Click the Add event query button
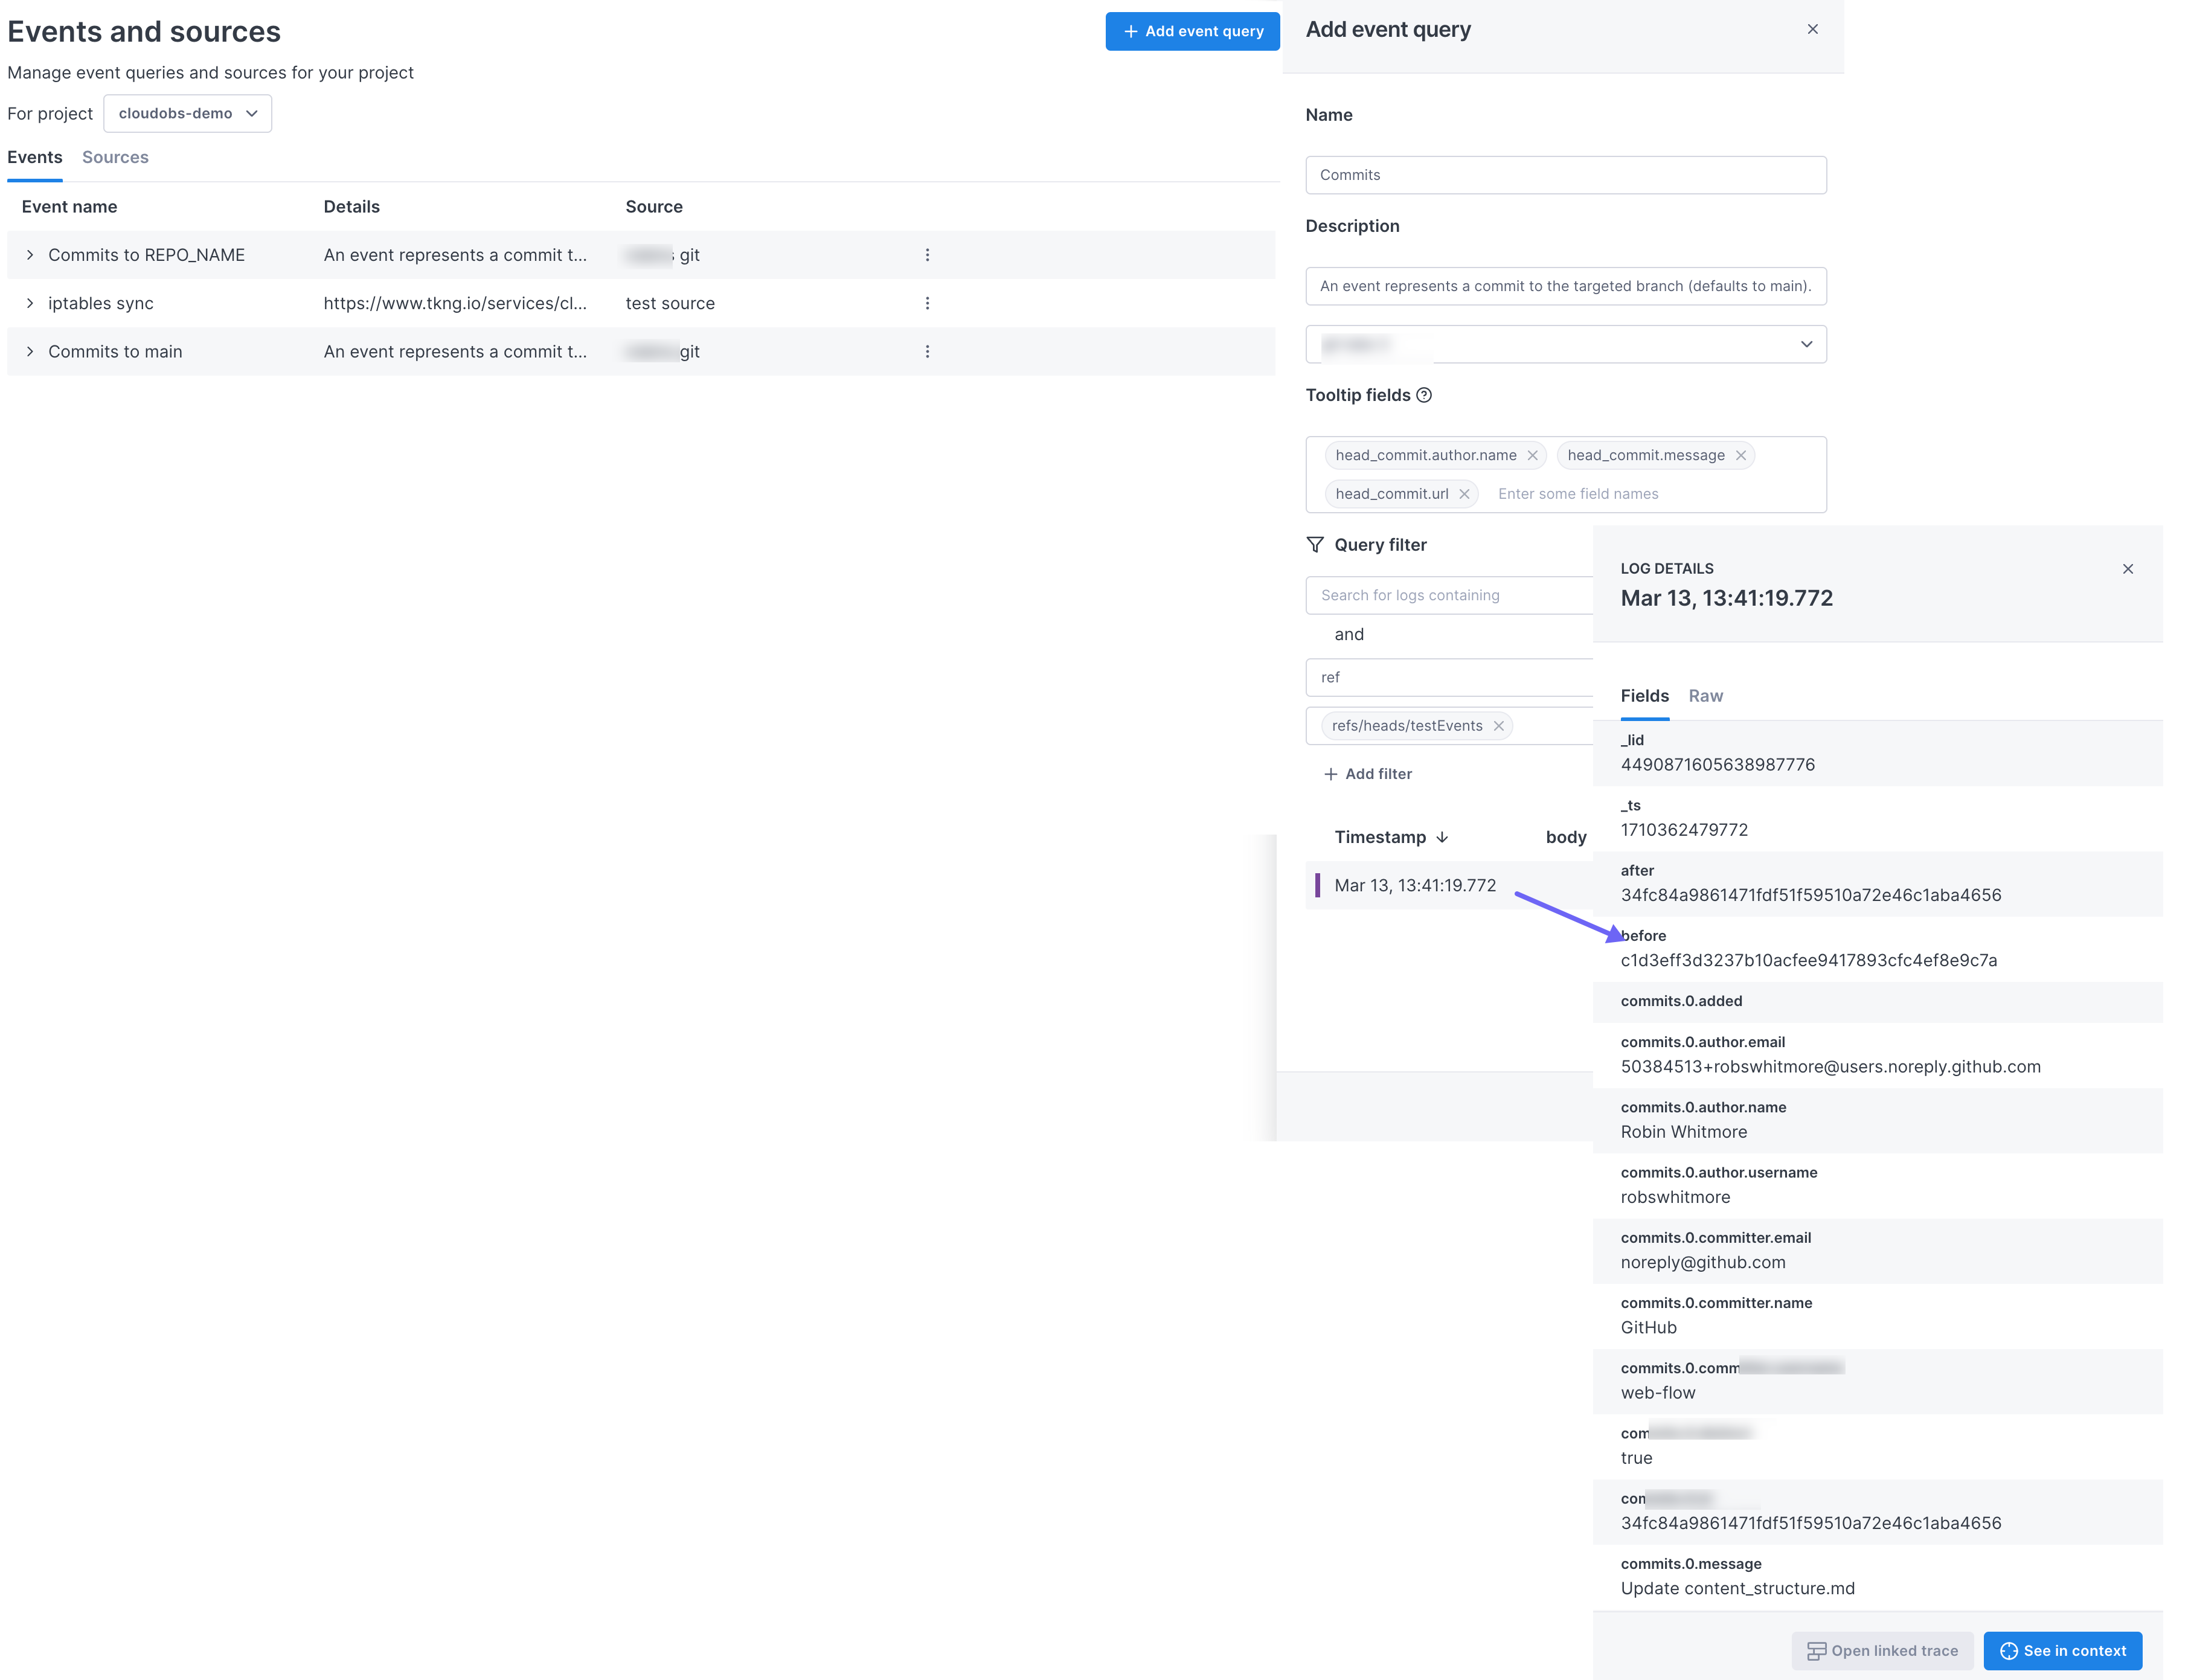This screenshot has width=2191, height=1680. (1192, 31)
